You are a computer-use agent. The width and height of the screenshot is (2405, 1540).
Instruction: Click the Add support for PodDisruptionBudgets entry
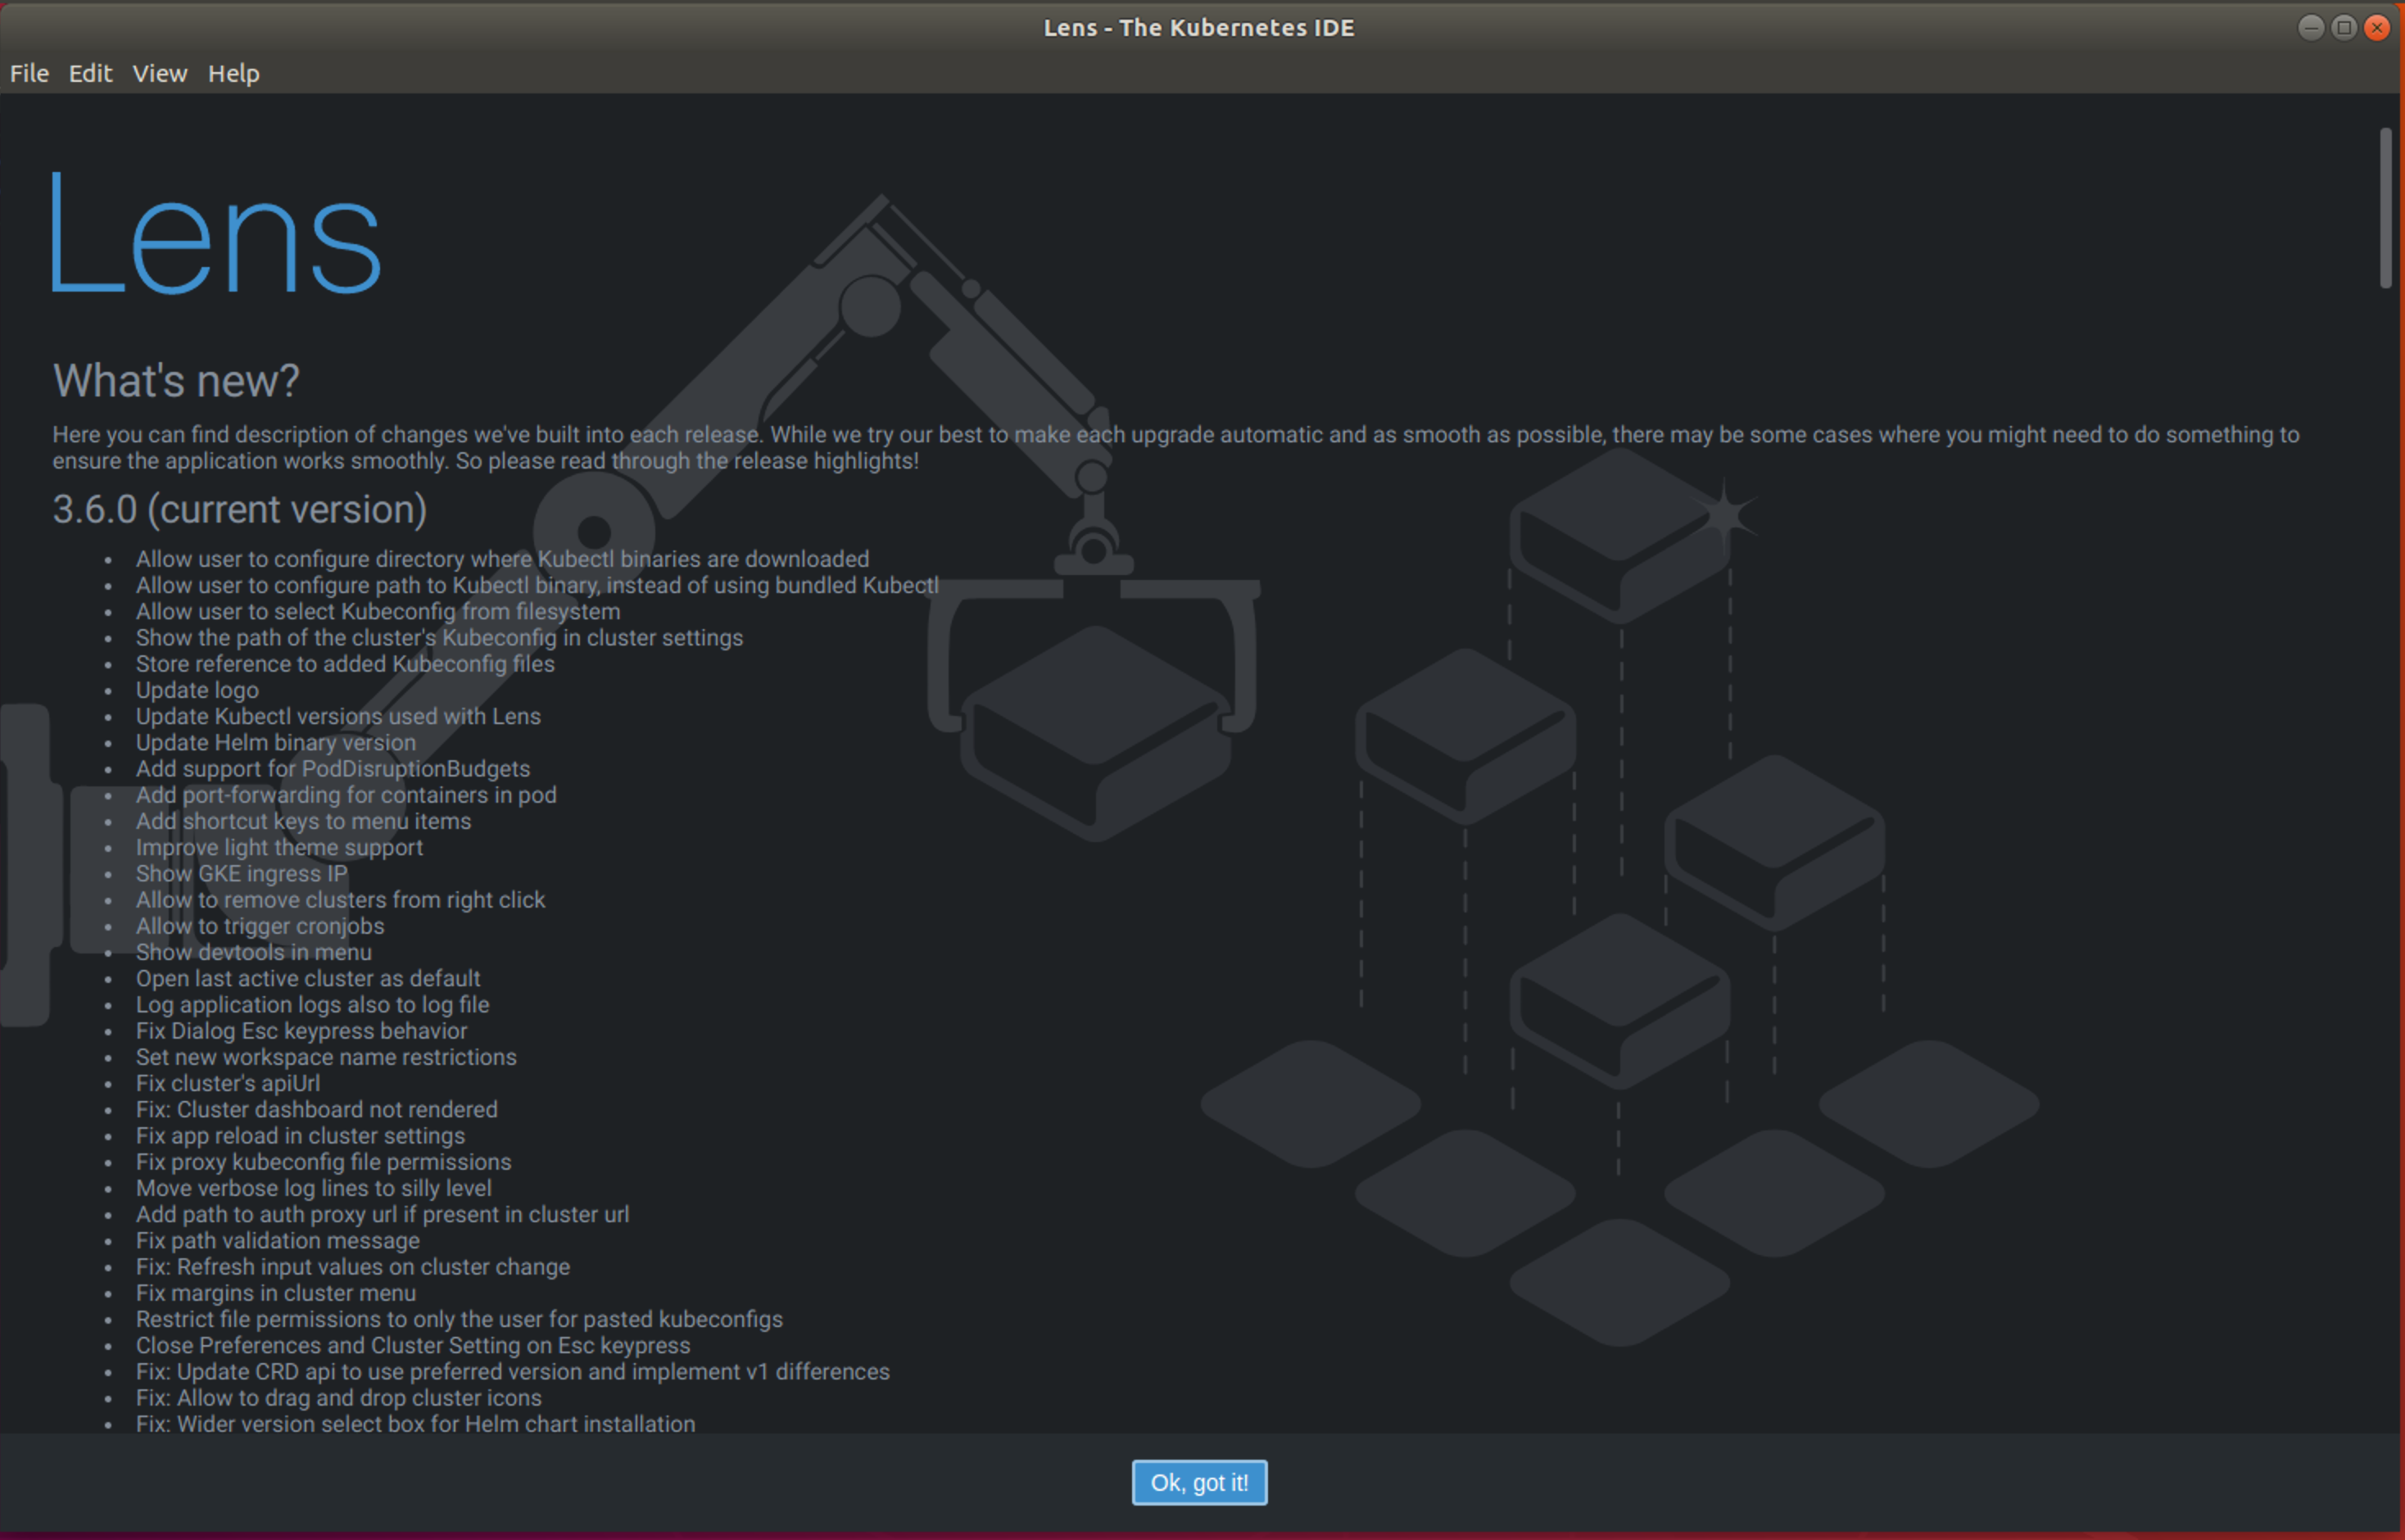(333, 768)
